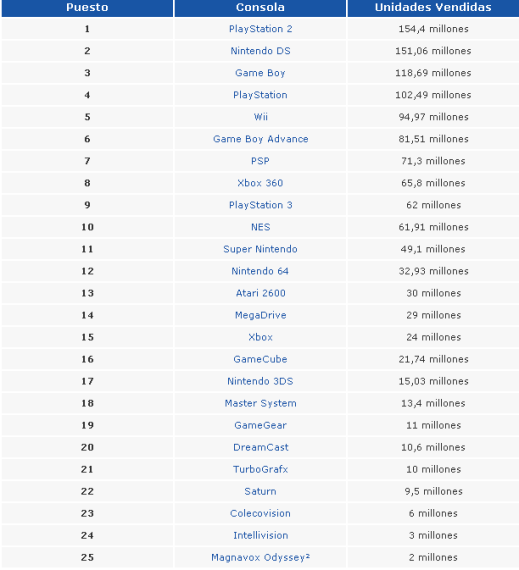
Task: Click the Nintendo DS console link
Action: point(260,51)
